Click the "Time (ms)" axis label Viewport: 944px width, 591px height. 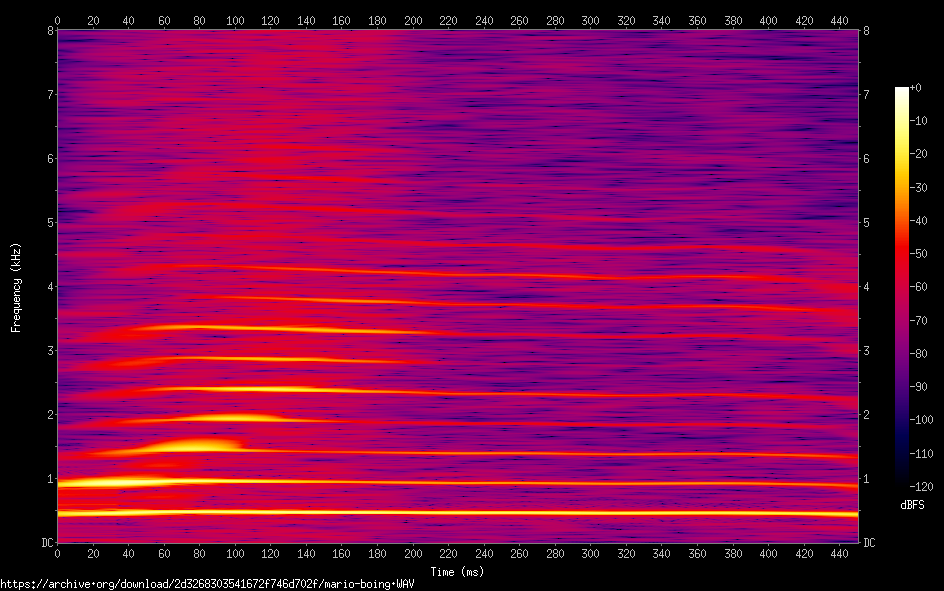pyautogui.click(x=459, y=572)
